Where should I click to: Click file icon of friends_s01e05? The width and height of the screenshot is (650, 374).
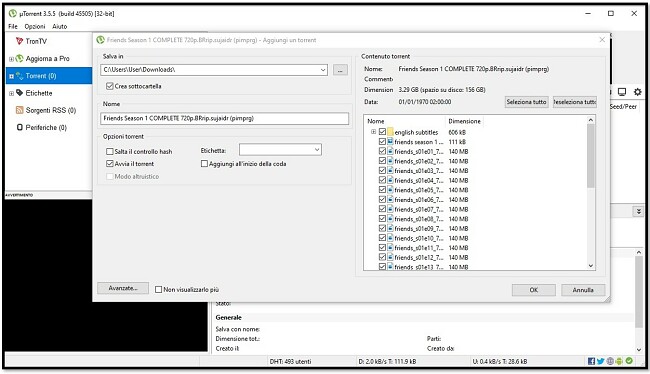pyautogui.click(x=390, y=189)
